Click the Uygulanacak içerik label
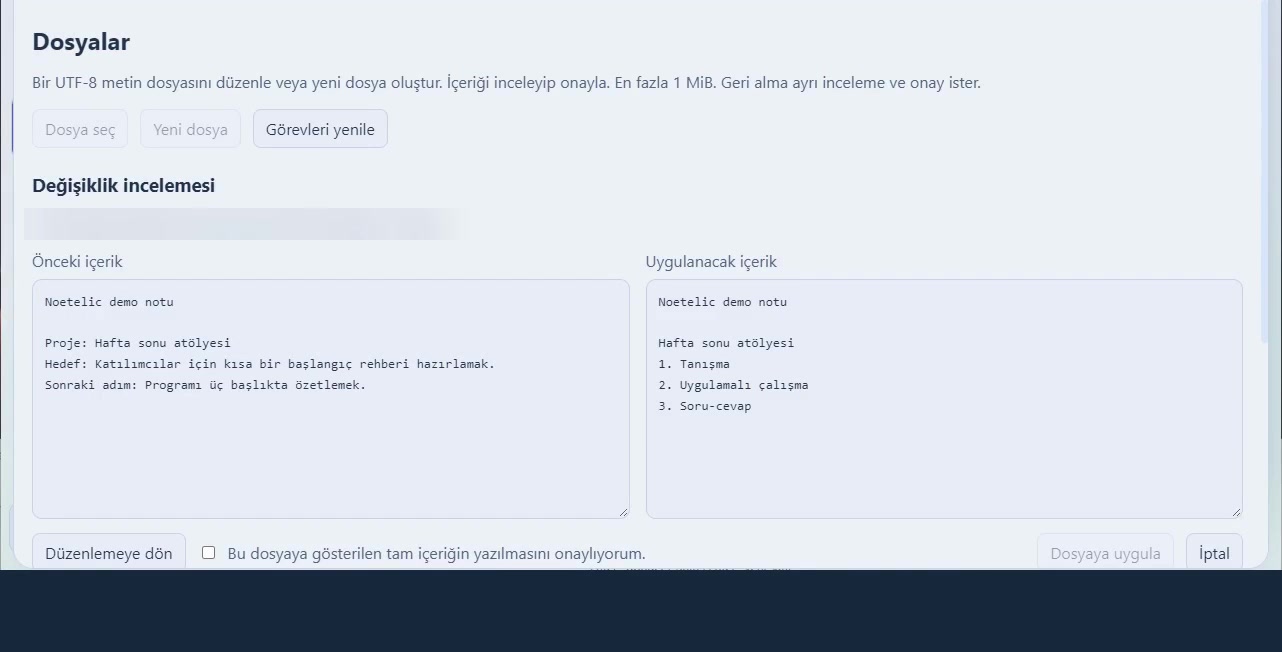 711,261
